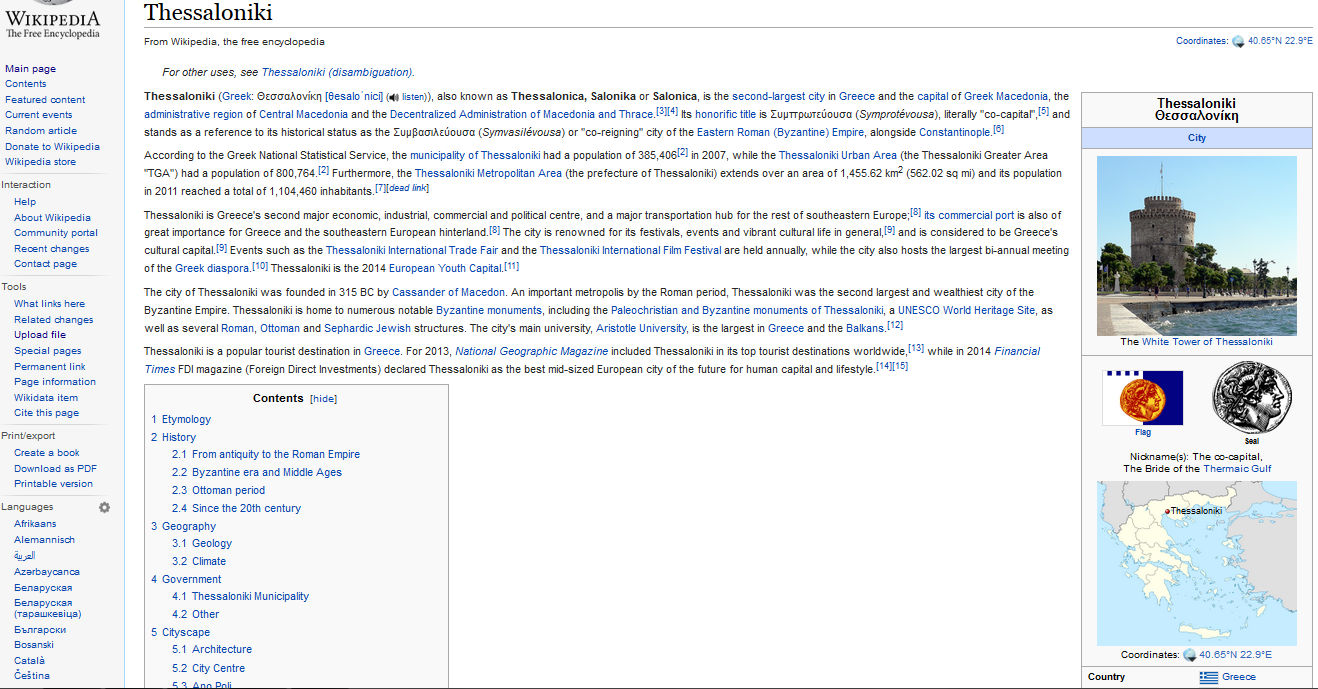1318x689 pixels.
Task: Open the Thessaloniki seal coin image
Action: 1251,397
